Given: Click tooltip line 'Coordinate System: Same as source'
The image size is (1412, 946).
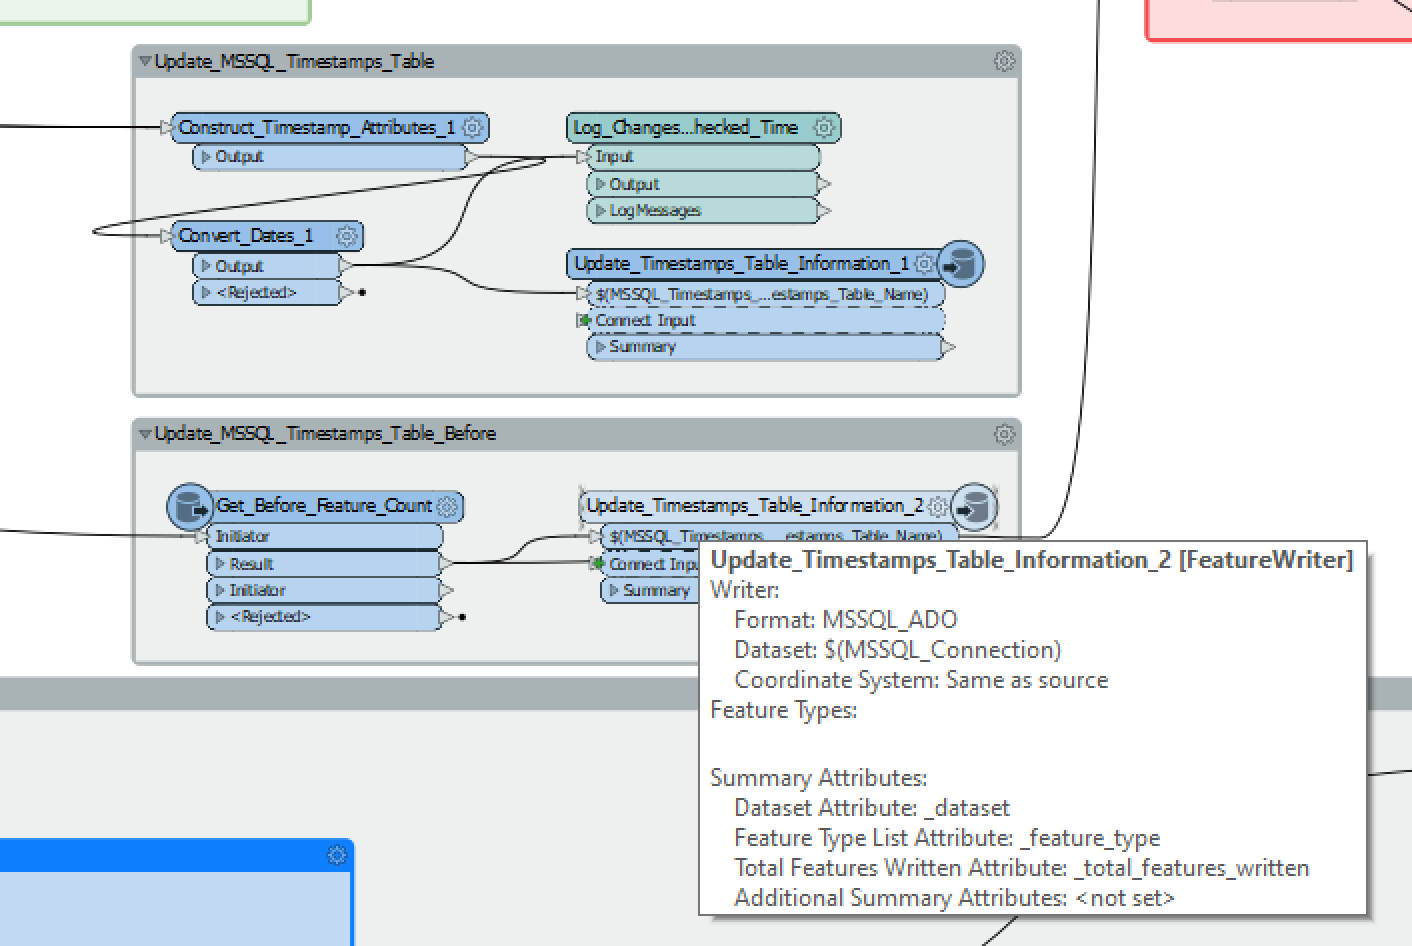Looking at the screenshot, I should [921, 680].
